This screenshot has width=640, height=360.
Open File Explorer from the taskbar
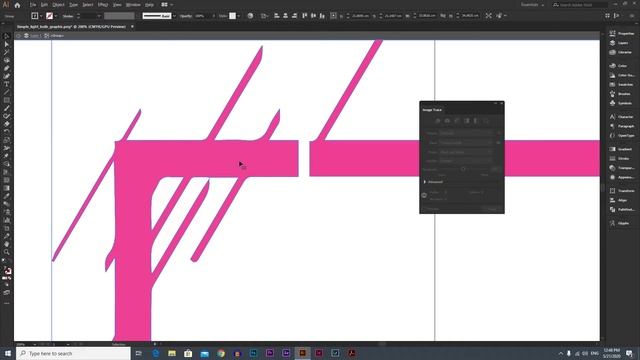tap(172, 353)
